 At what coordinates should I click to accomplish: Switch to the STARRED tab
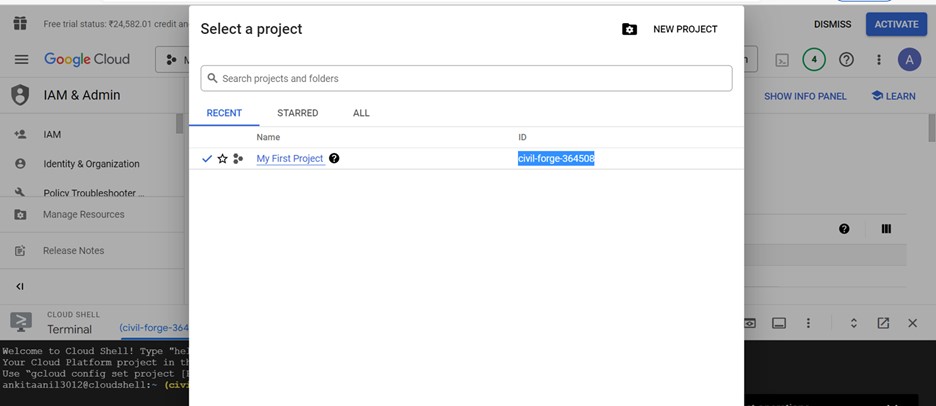(297, 113)
